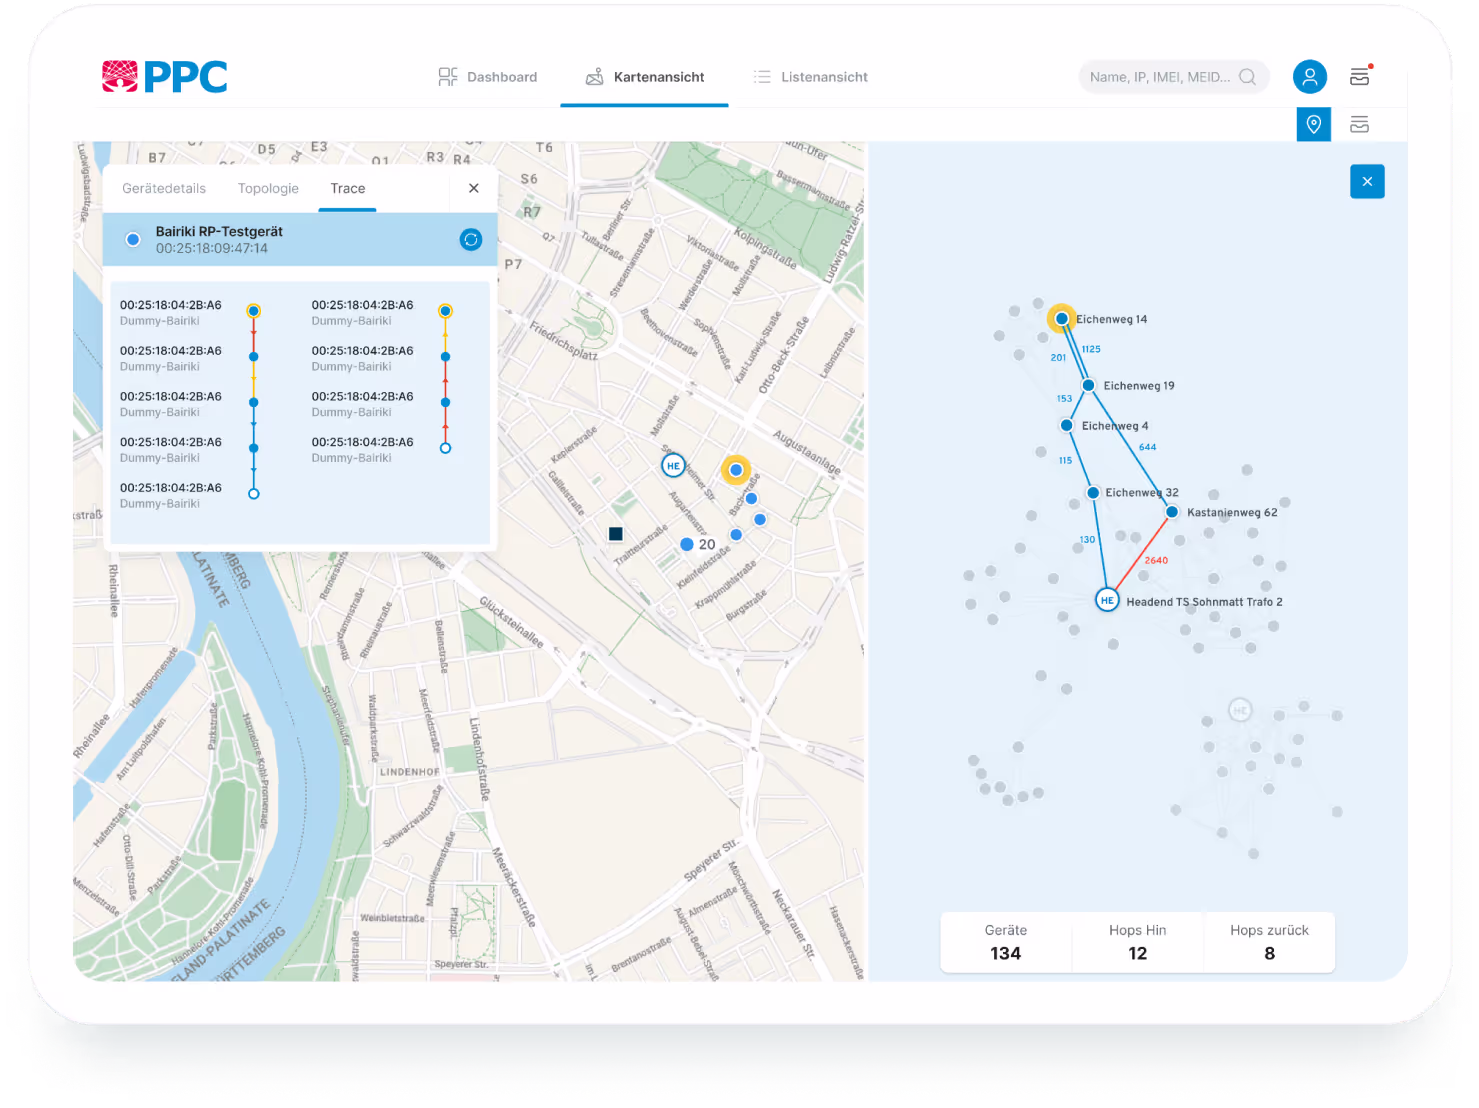Click the cluster marker labeled 20

pyautogui.click(x=697, y=545)
